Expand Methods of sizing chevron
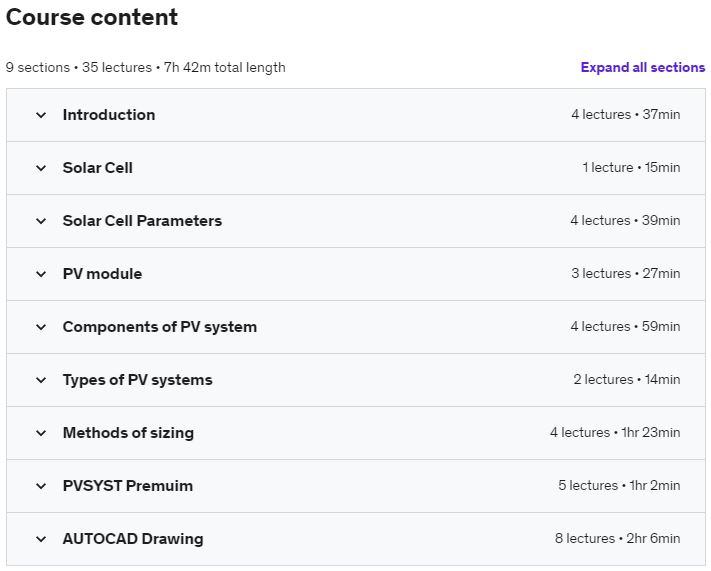This screenshot has height=571, width=711. point(41,433)
